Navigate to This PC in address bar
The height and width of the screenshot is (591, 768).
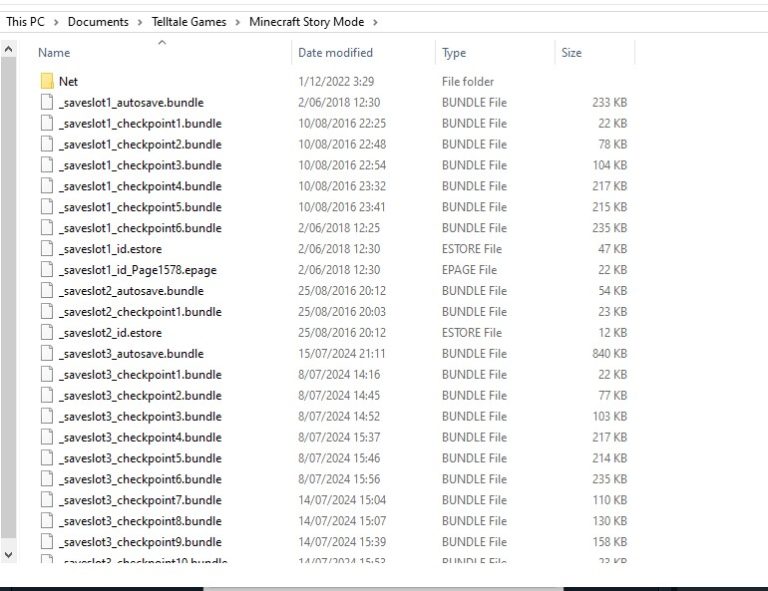25,22
